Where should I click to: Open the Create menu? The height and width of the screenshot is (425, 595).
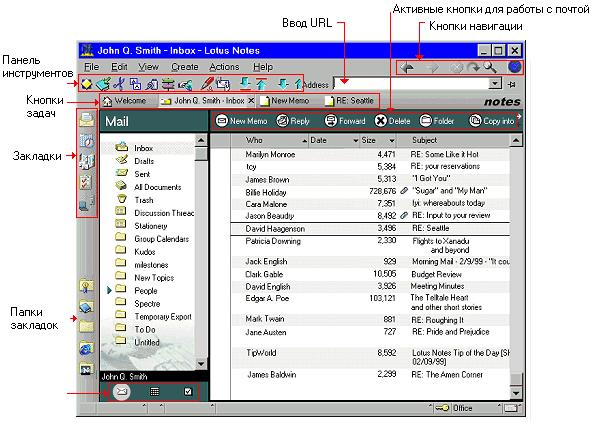(185, 67)
